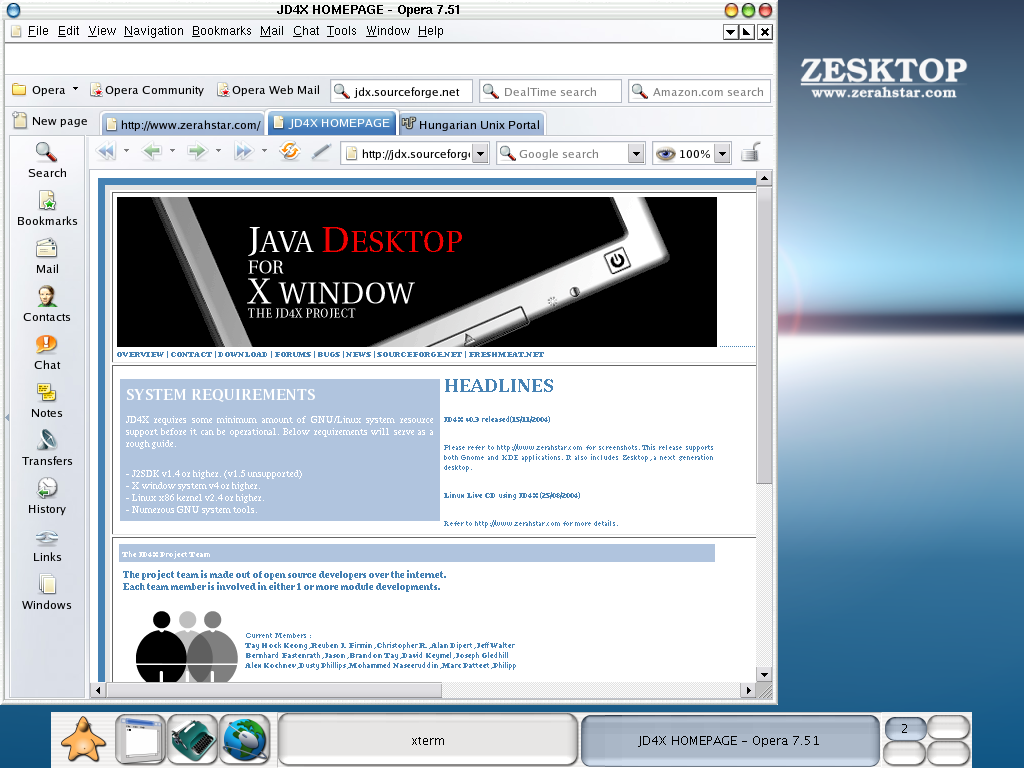
Task: Open the Contacts panel icon
Action: click(46, 304)
